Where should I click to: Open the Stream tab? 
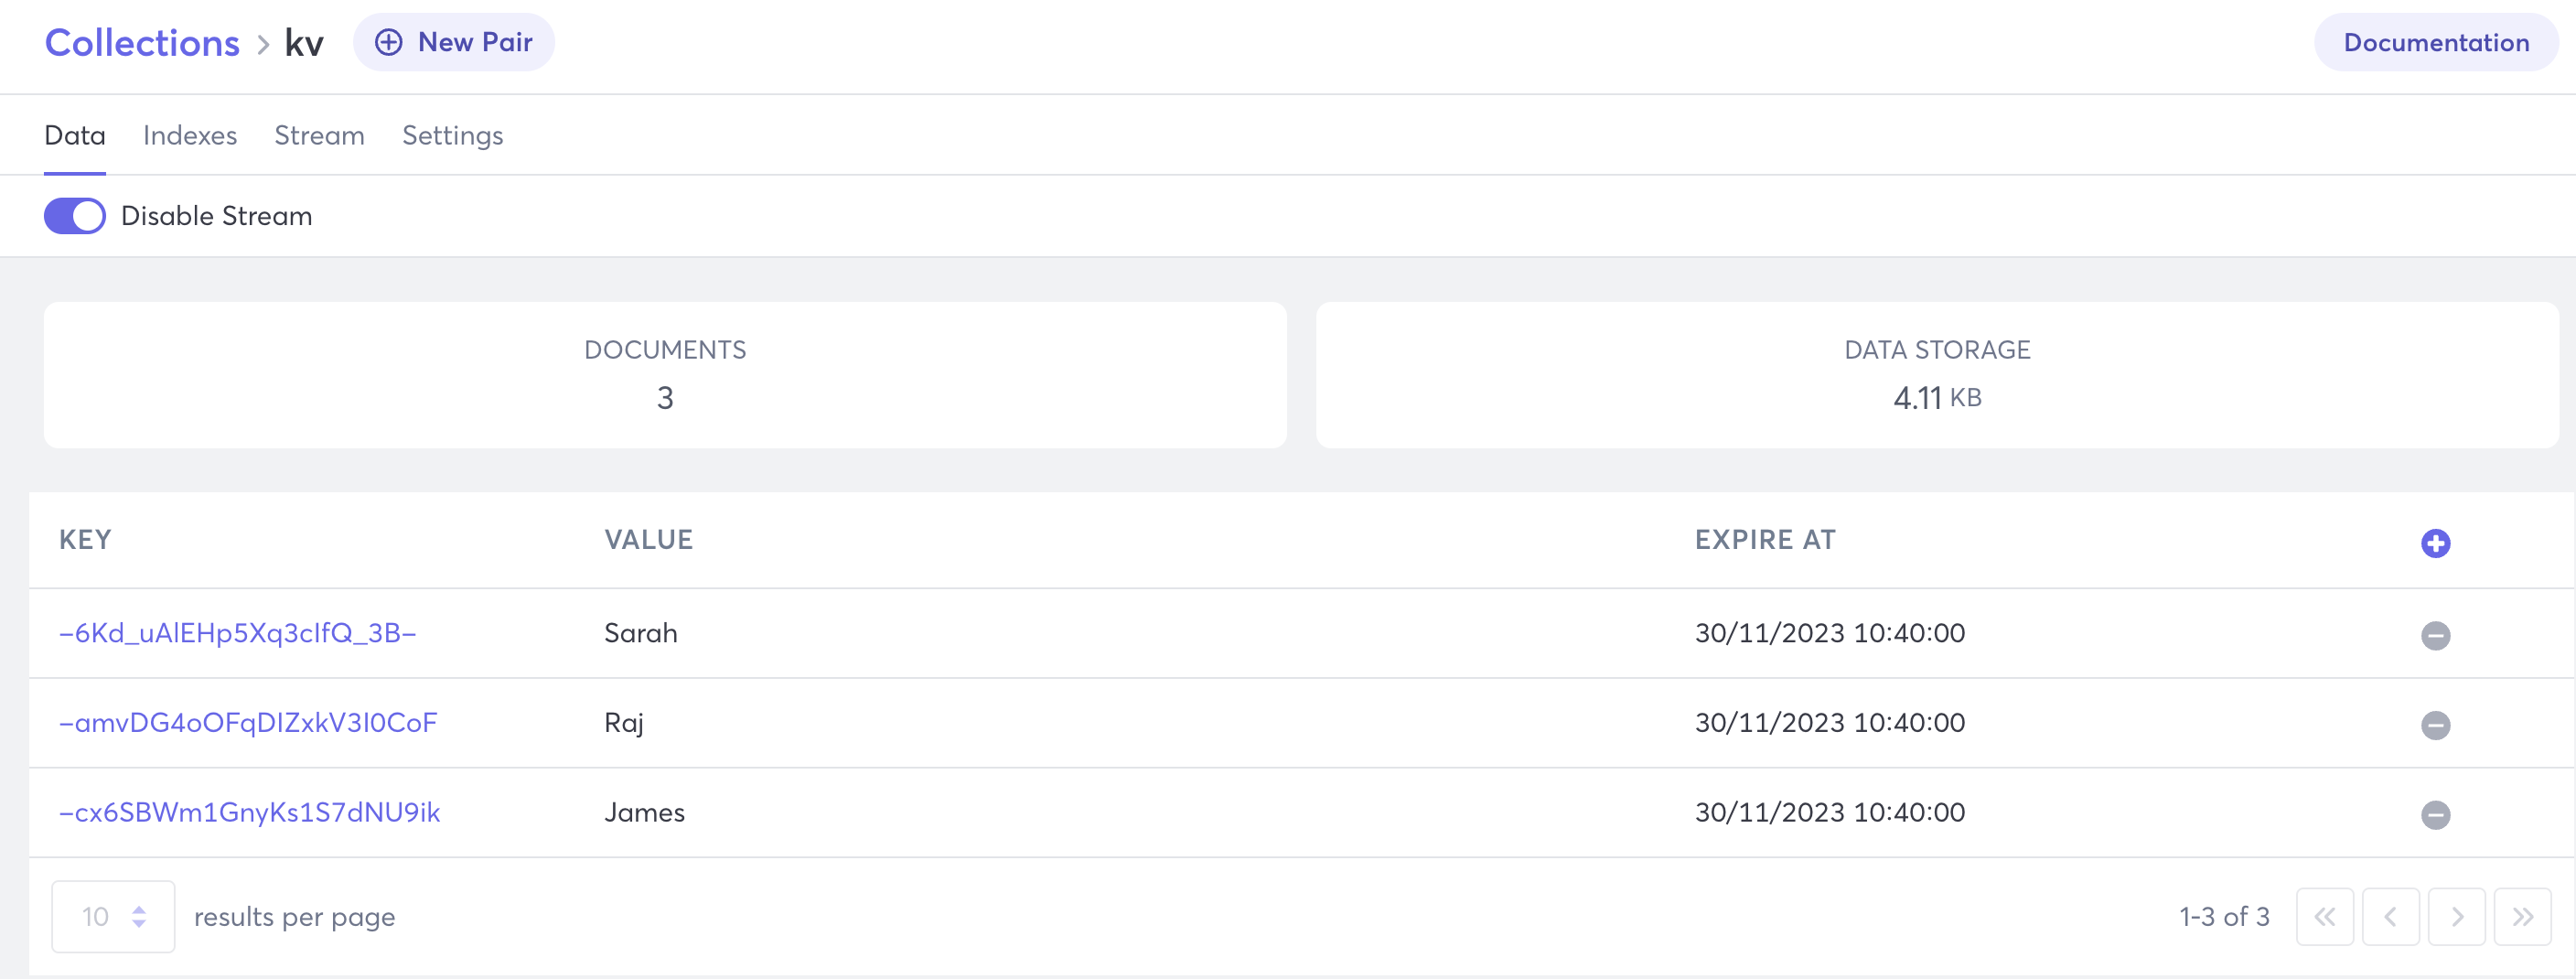(x=319, y=135)
